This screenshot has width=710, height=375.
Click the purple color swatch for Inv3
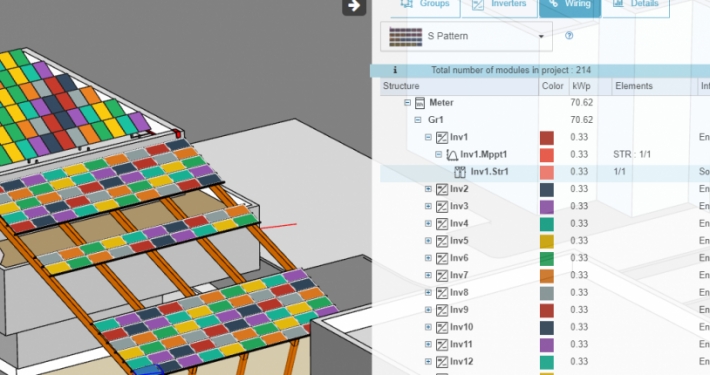tap(547, 207)
